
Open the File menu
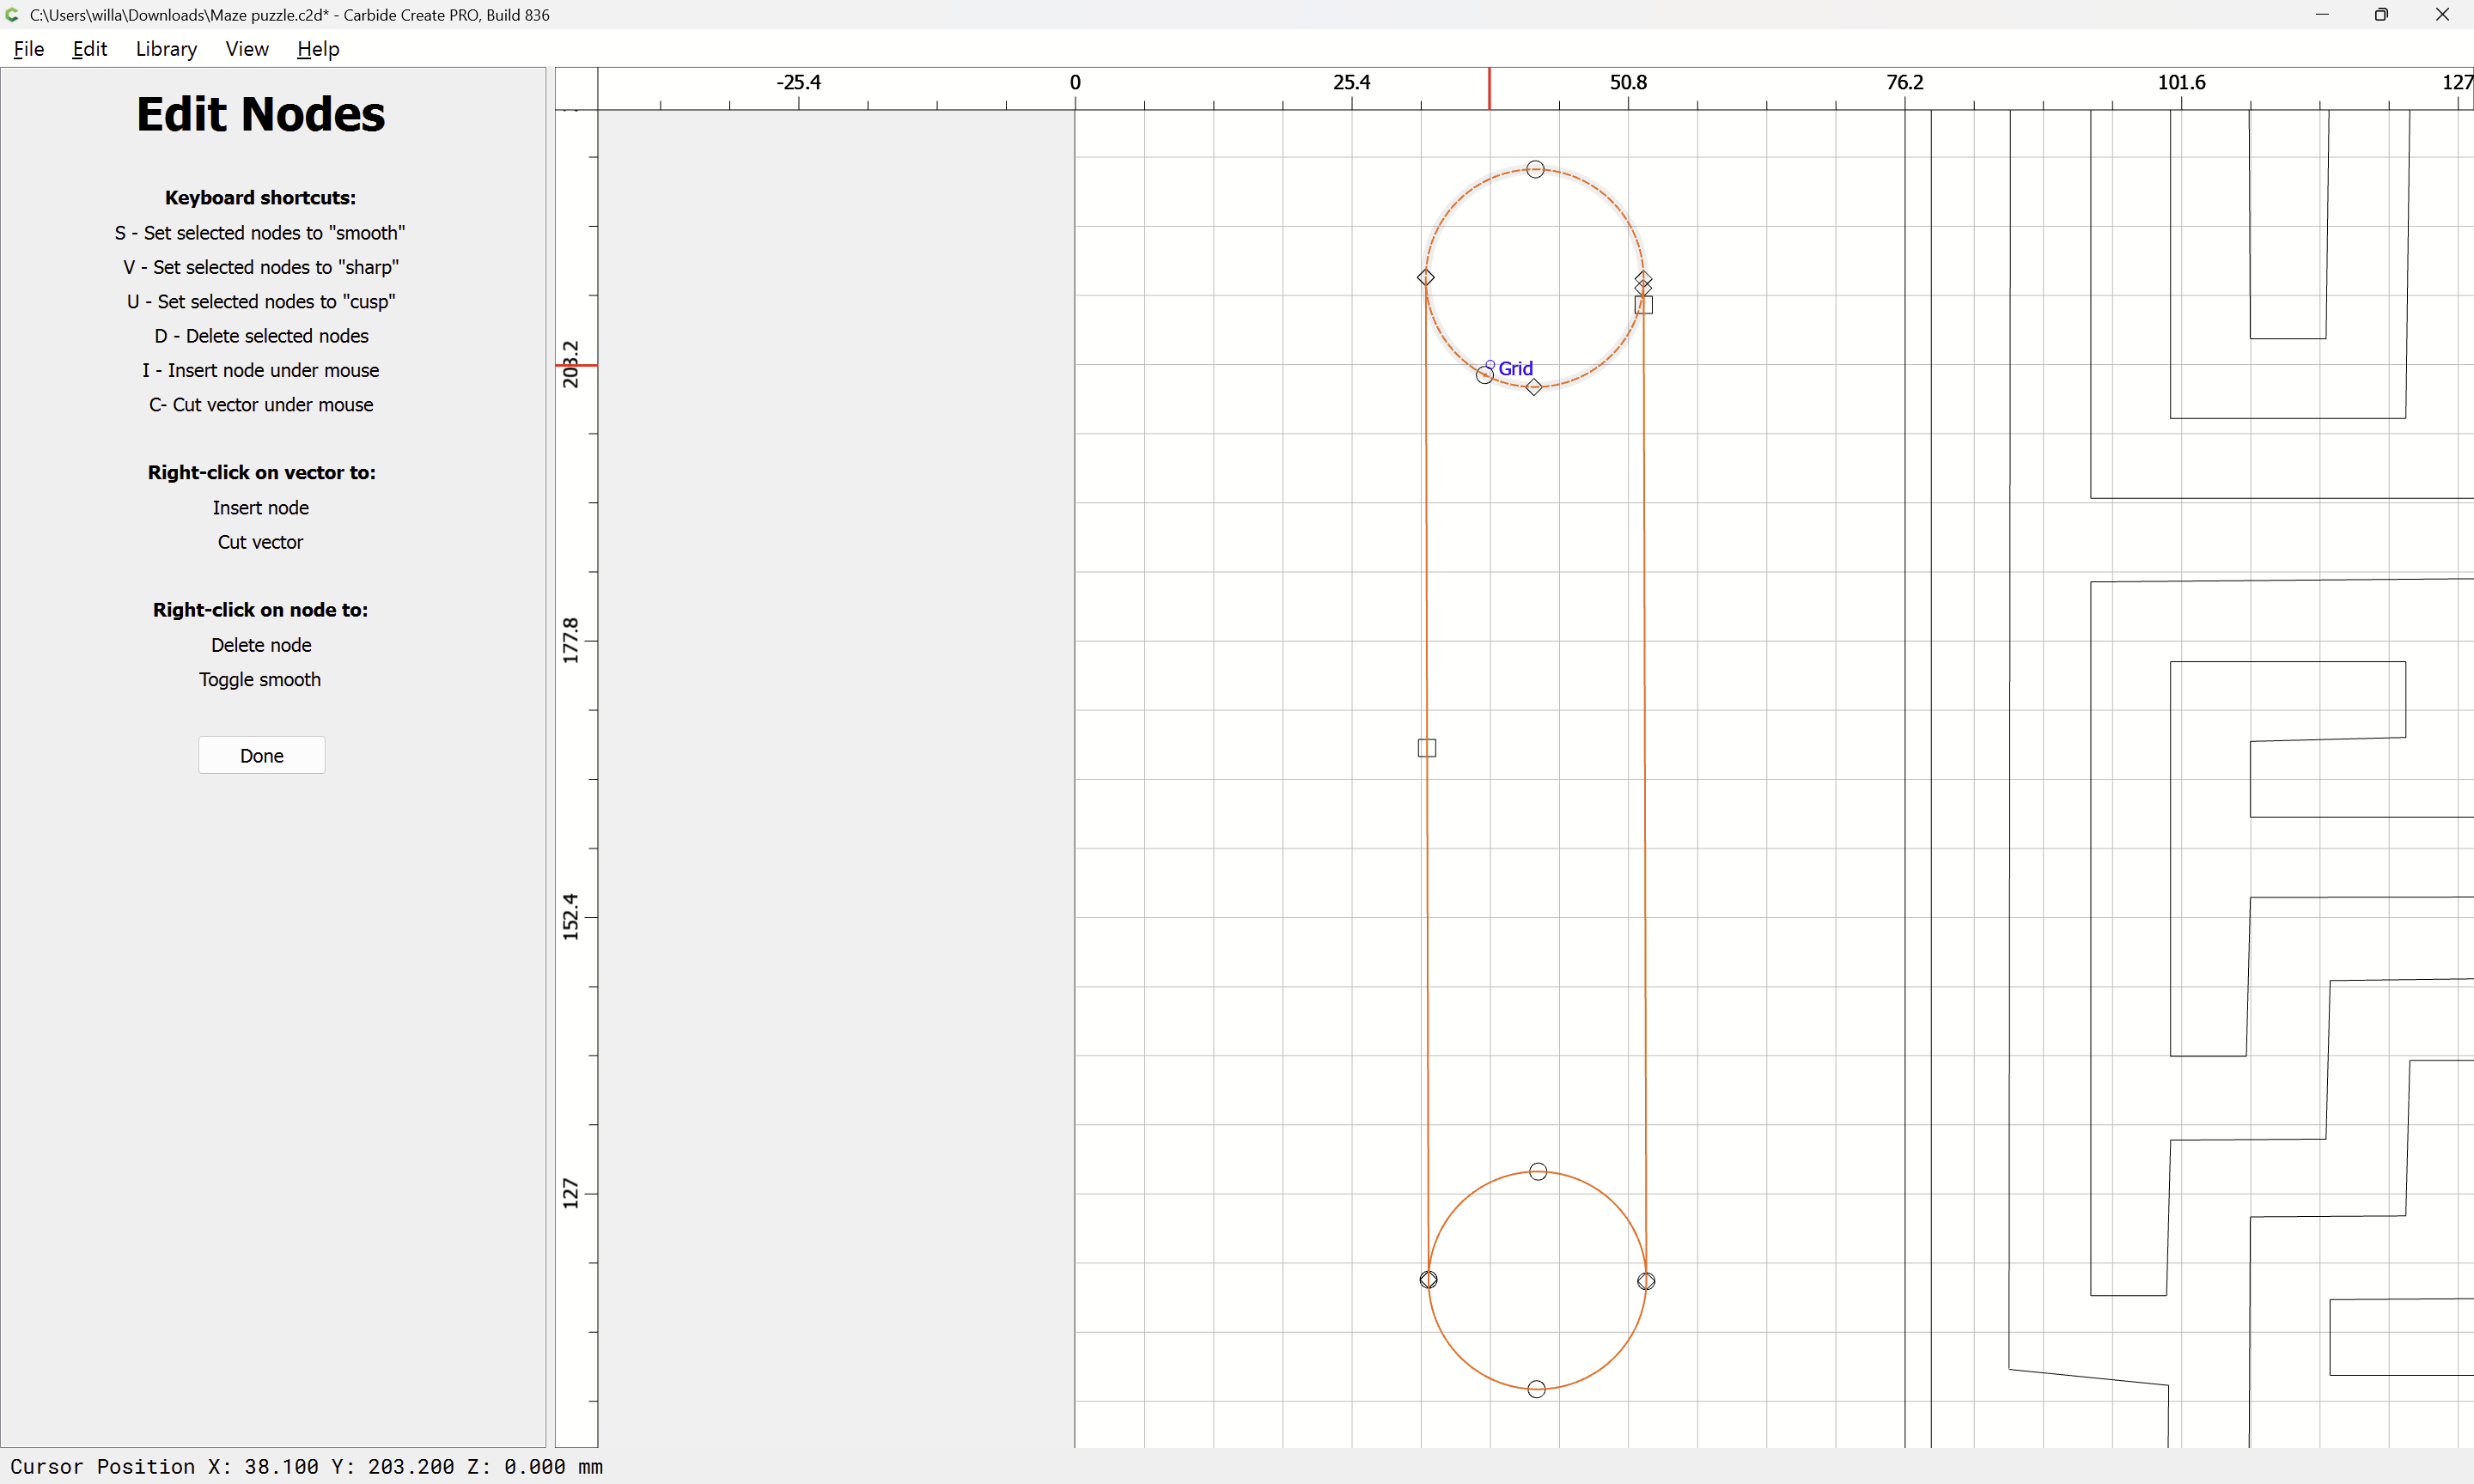tap(28, 49)
